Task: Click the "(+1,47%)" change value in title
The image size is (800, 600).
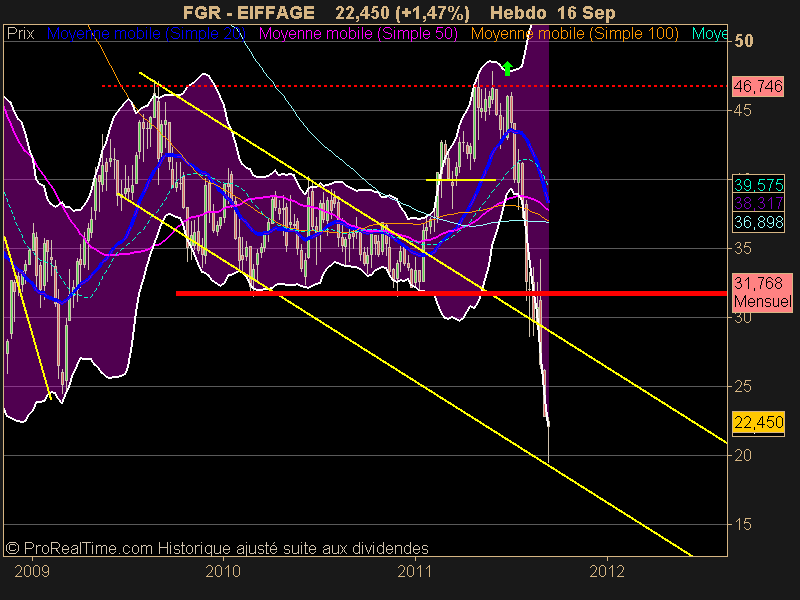Action: coord(432,12)
